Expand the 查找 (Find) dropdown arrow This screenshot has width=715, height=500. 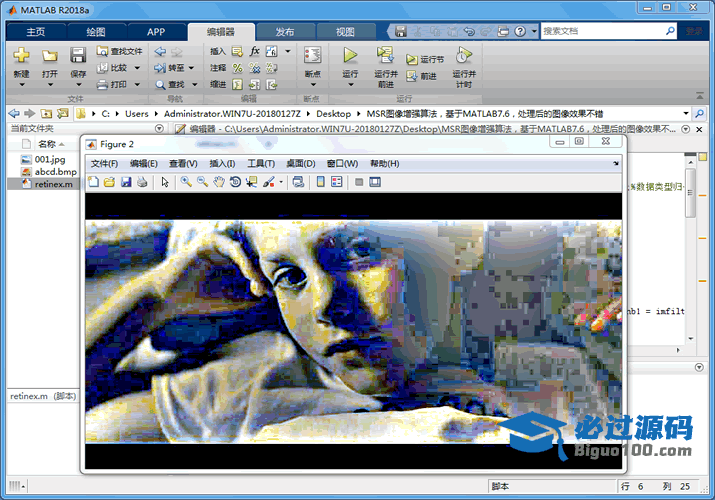pos(195,84)
